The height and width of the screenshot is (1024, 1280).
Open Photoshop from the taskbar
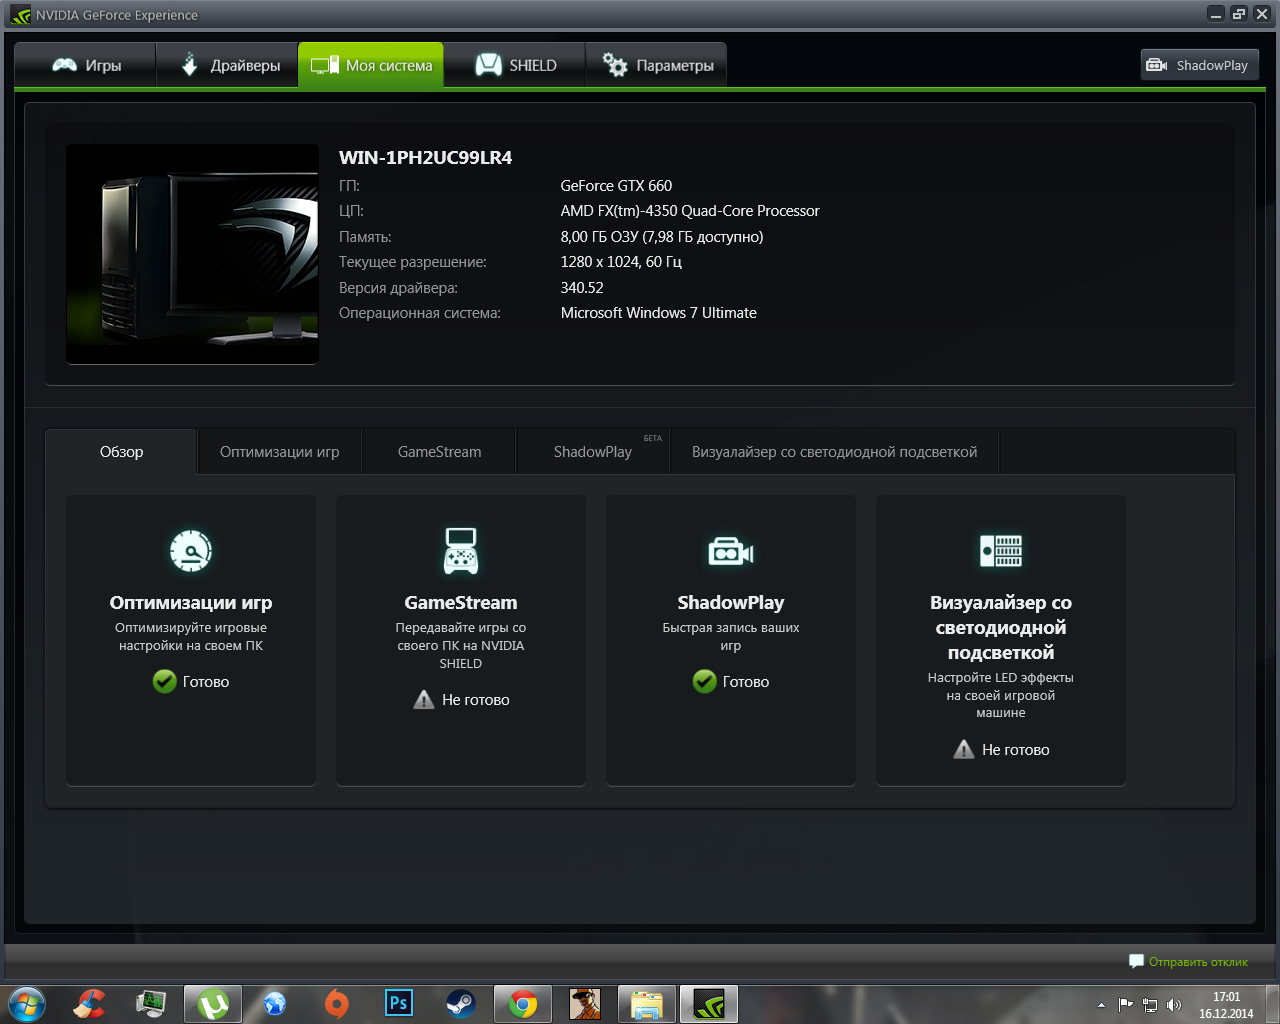click(x=399, y=1003)
